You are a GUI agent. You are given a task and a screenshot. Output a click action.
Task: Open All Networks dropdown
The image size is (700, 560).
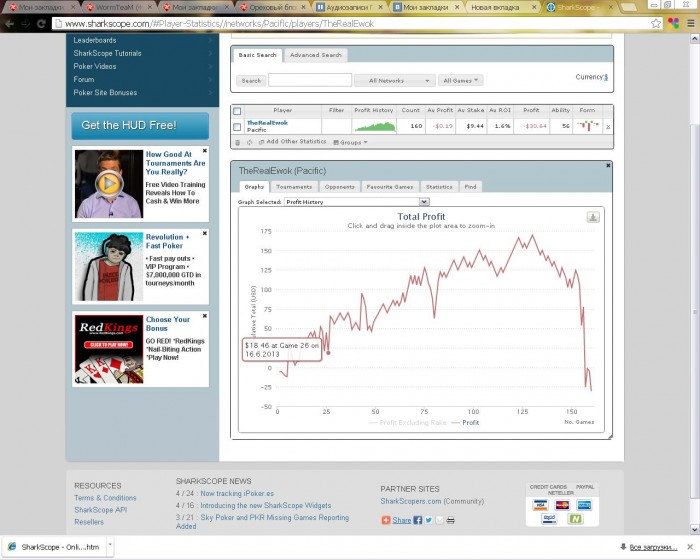pos(395,81)
